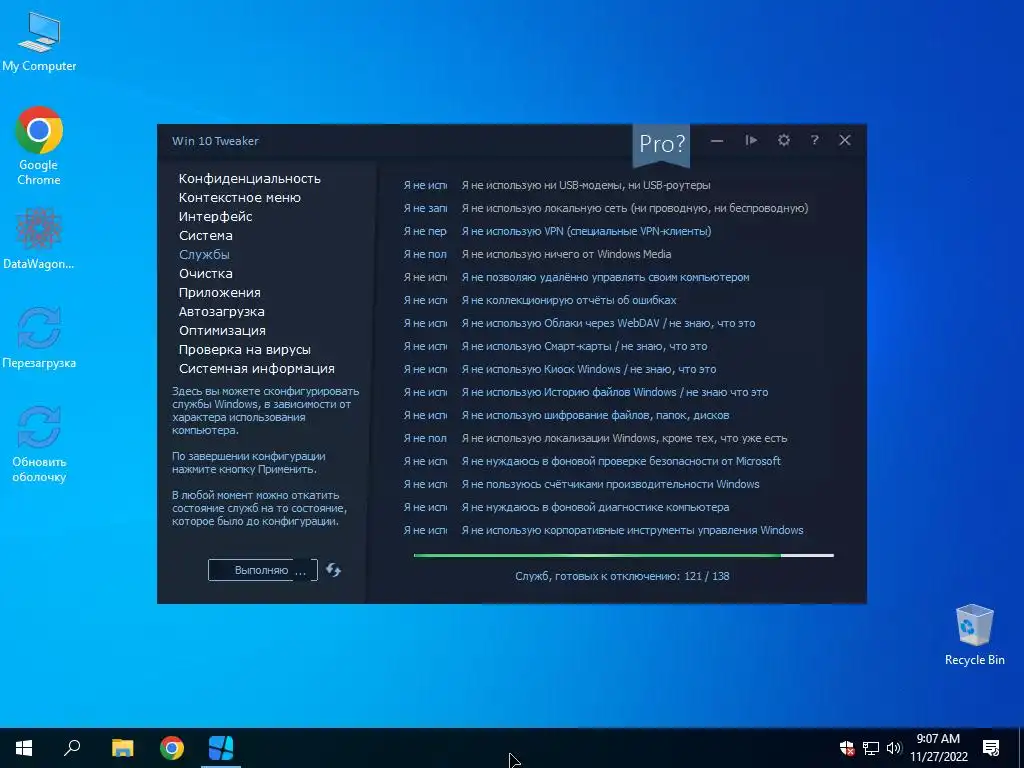Screen dimensions: 1024x768
Task: Toggle 'не коллекционирую отчёты об ошибках'
Action: click(x=569, y=300)
